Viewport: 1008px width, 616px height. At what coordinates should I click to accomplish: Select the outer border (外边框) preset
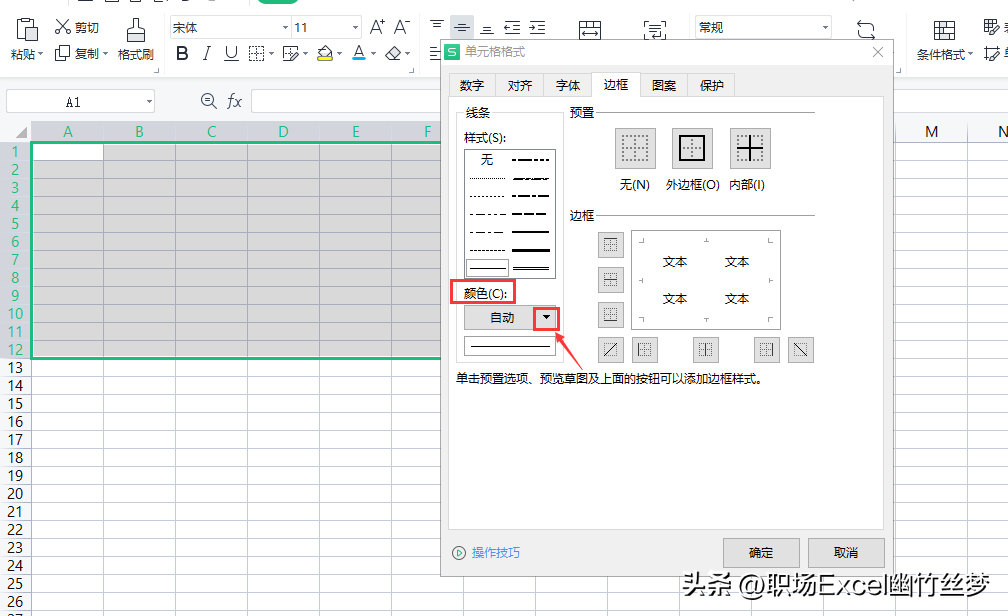(692, 149)
